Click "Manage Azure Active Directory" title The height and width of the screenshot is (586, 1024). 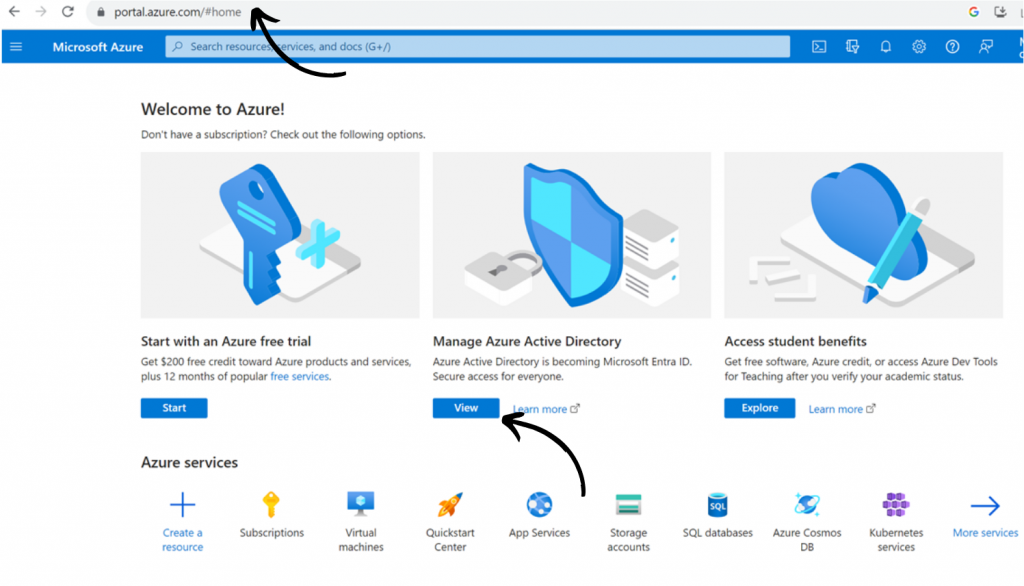coord(527,341)
